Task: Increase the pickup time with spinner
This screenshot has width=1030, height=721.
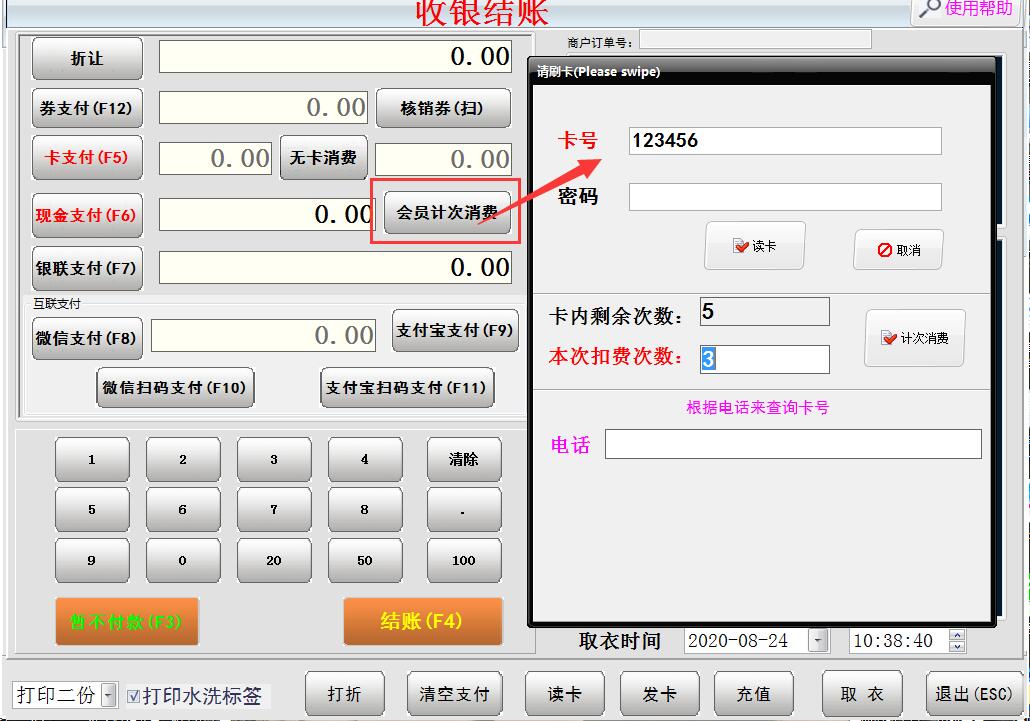Action: click(x=957, y=635)
